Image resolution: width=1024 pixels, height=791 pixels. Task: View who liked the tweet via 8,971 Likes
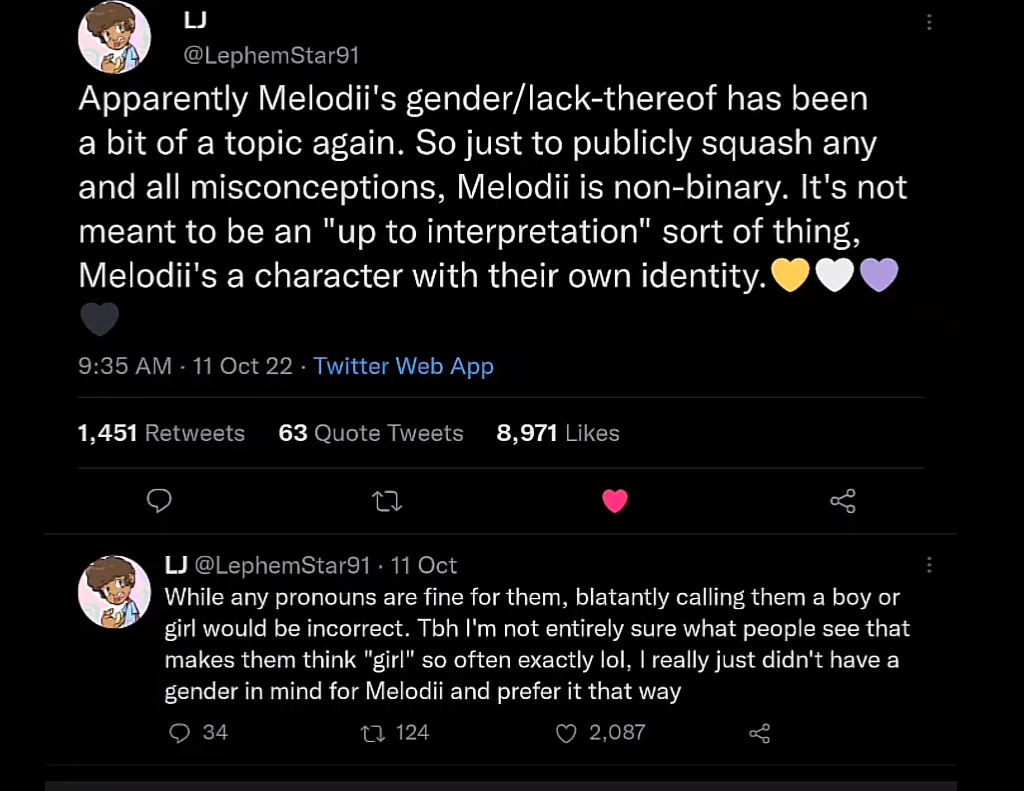tap(558, 433)
